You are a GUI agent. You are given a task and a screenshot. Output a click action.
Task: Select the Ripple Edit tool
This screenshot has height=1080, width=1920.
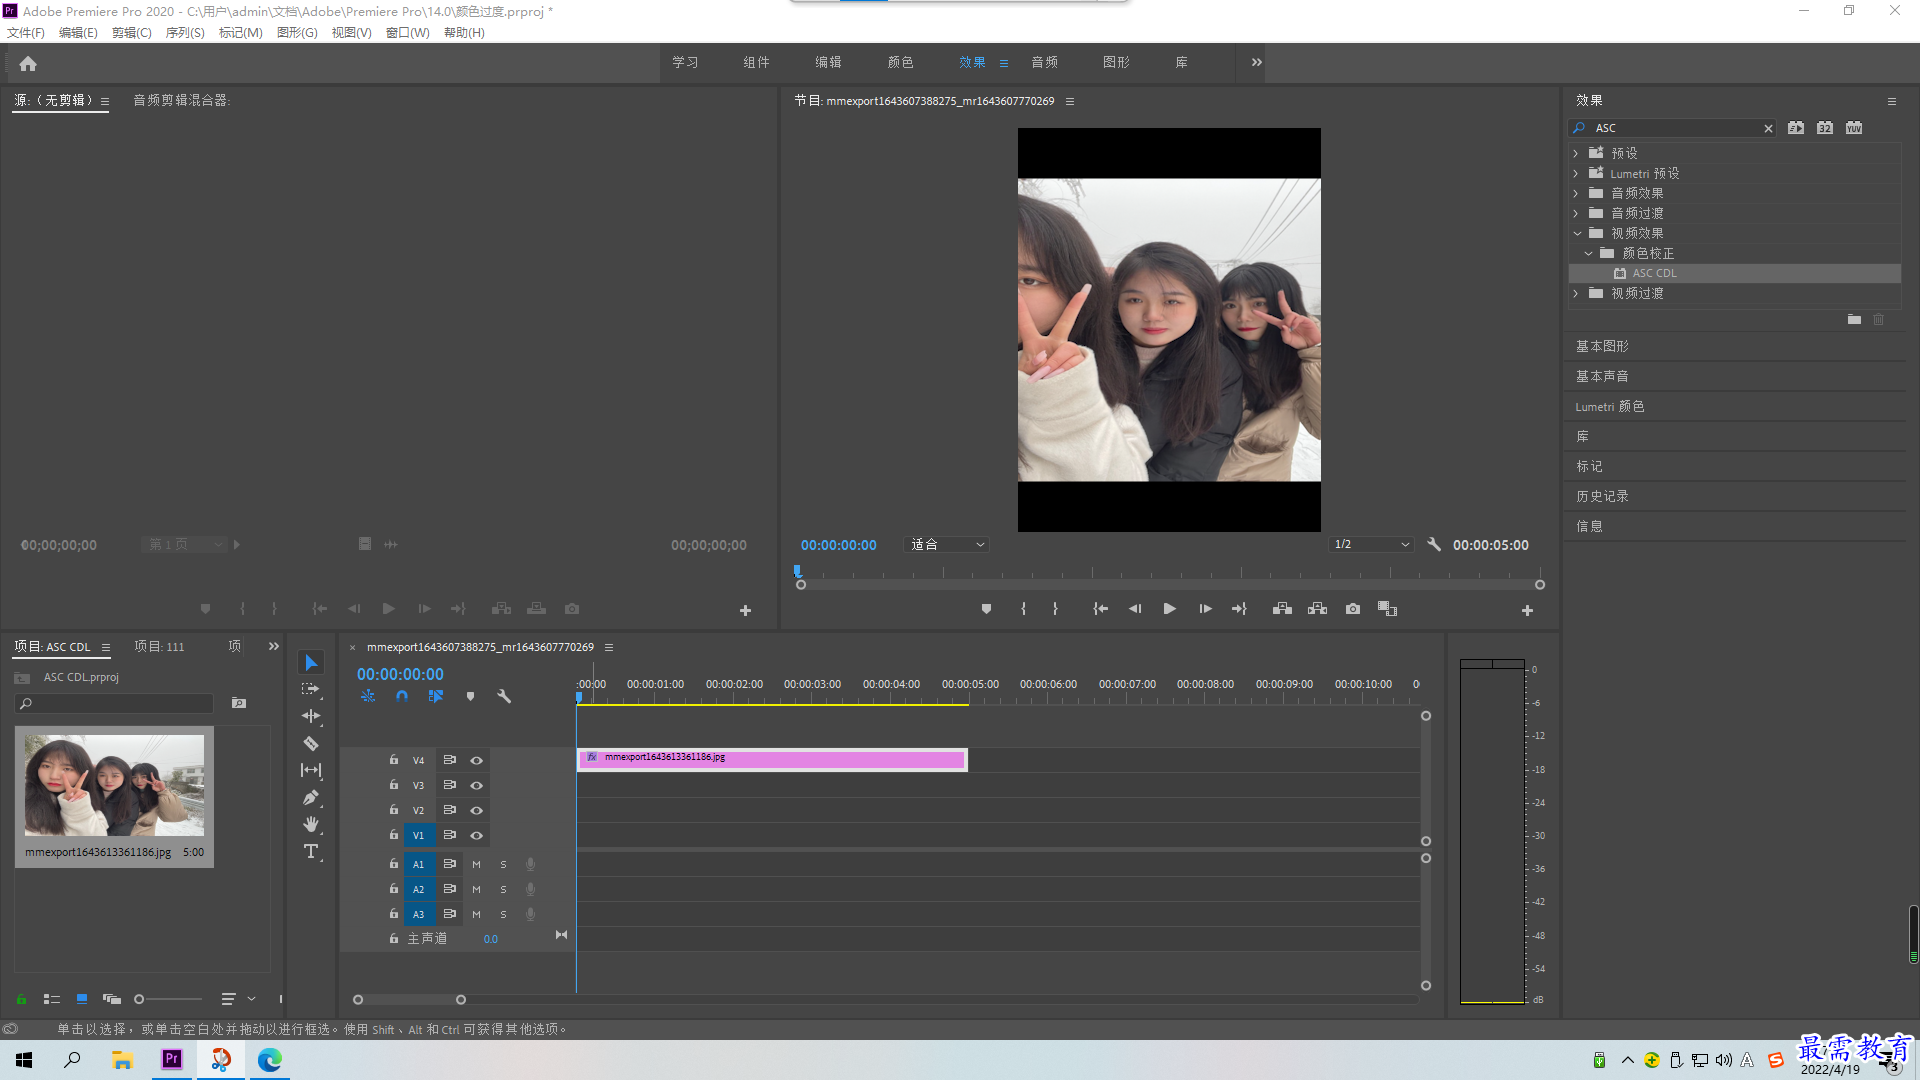[311, 716]
